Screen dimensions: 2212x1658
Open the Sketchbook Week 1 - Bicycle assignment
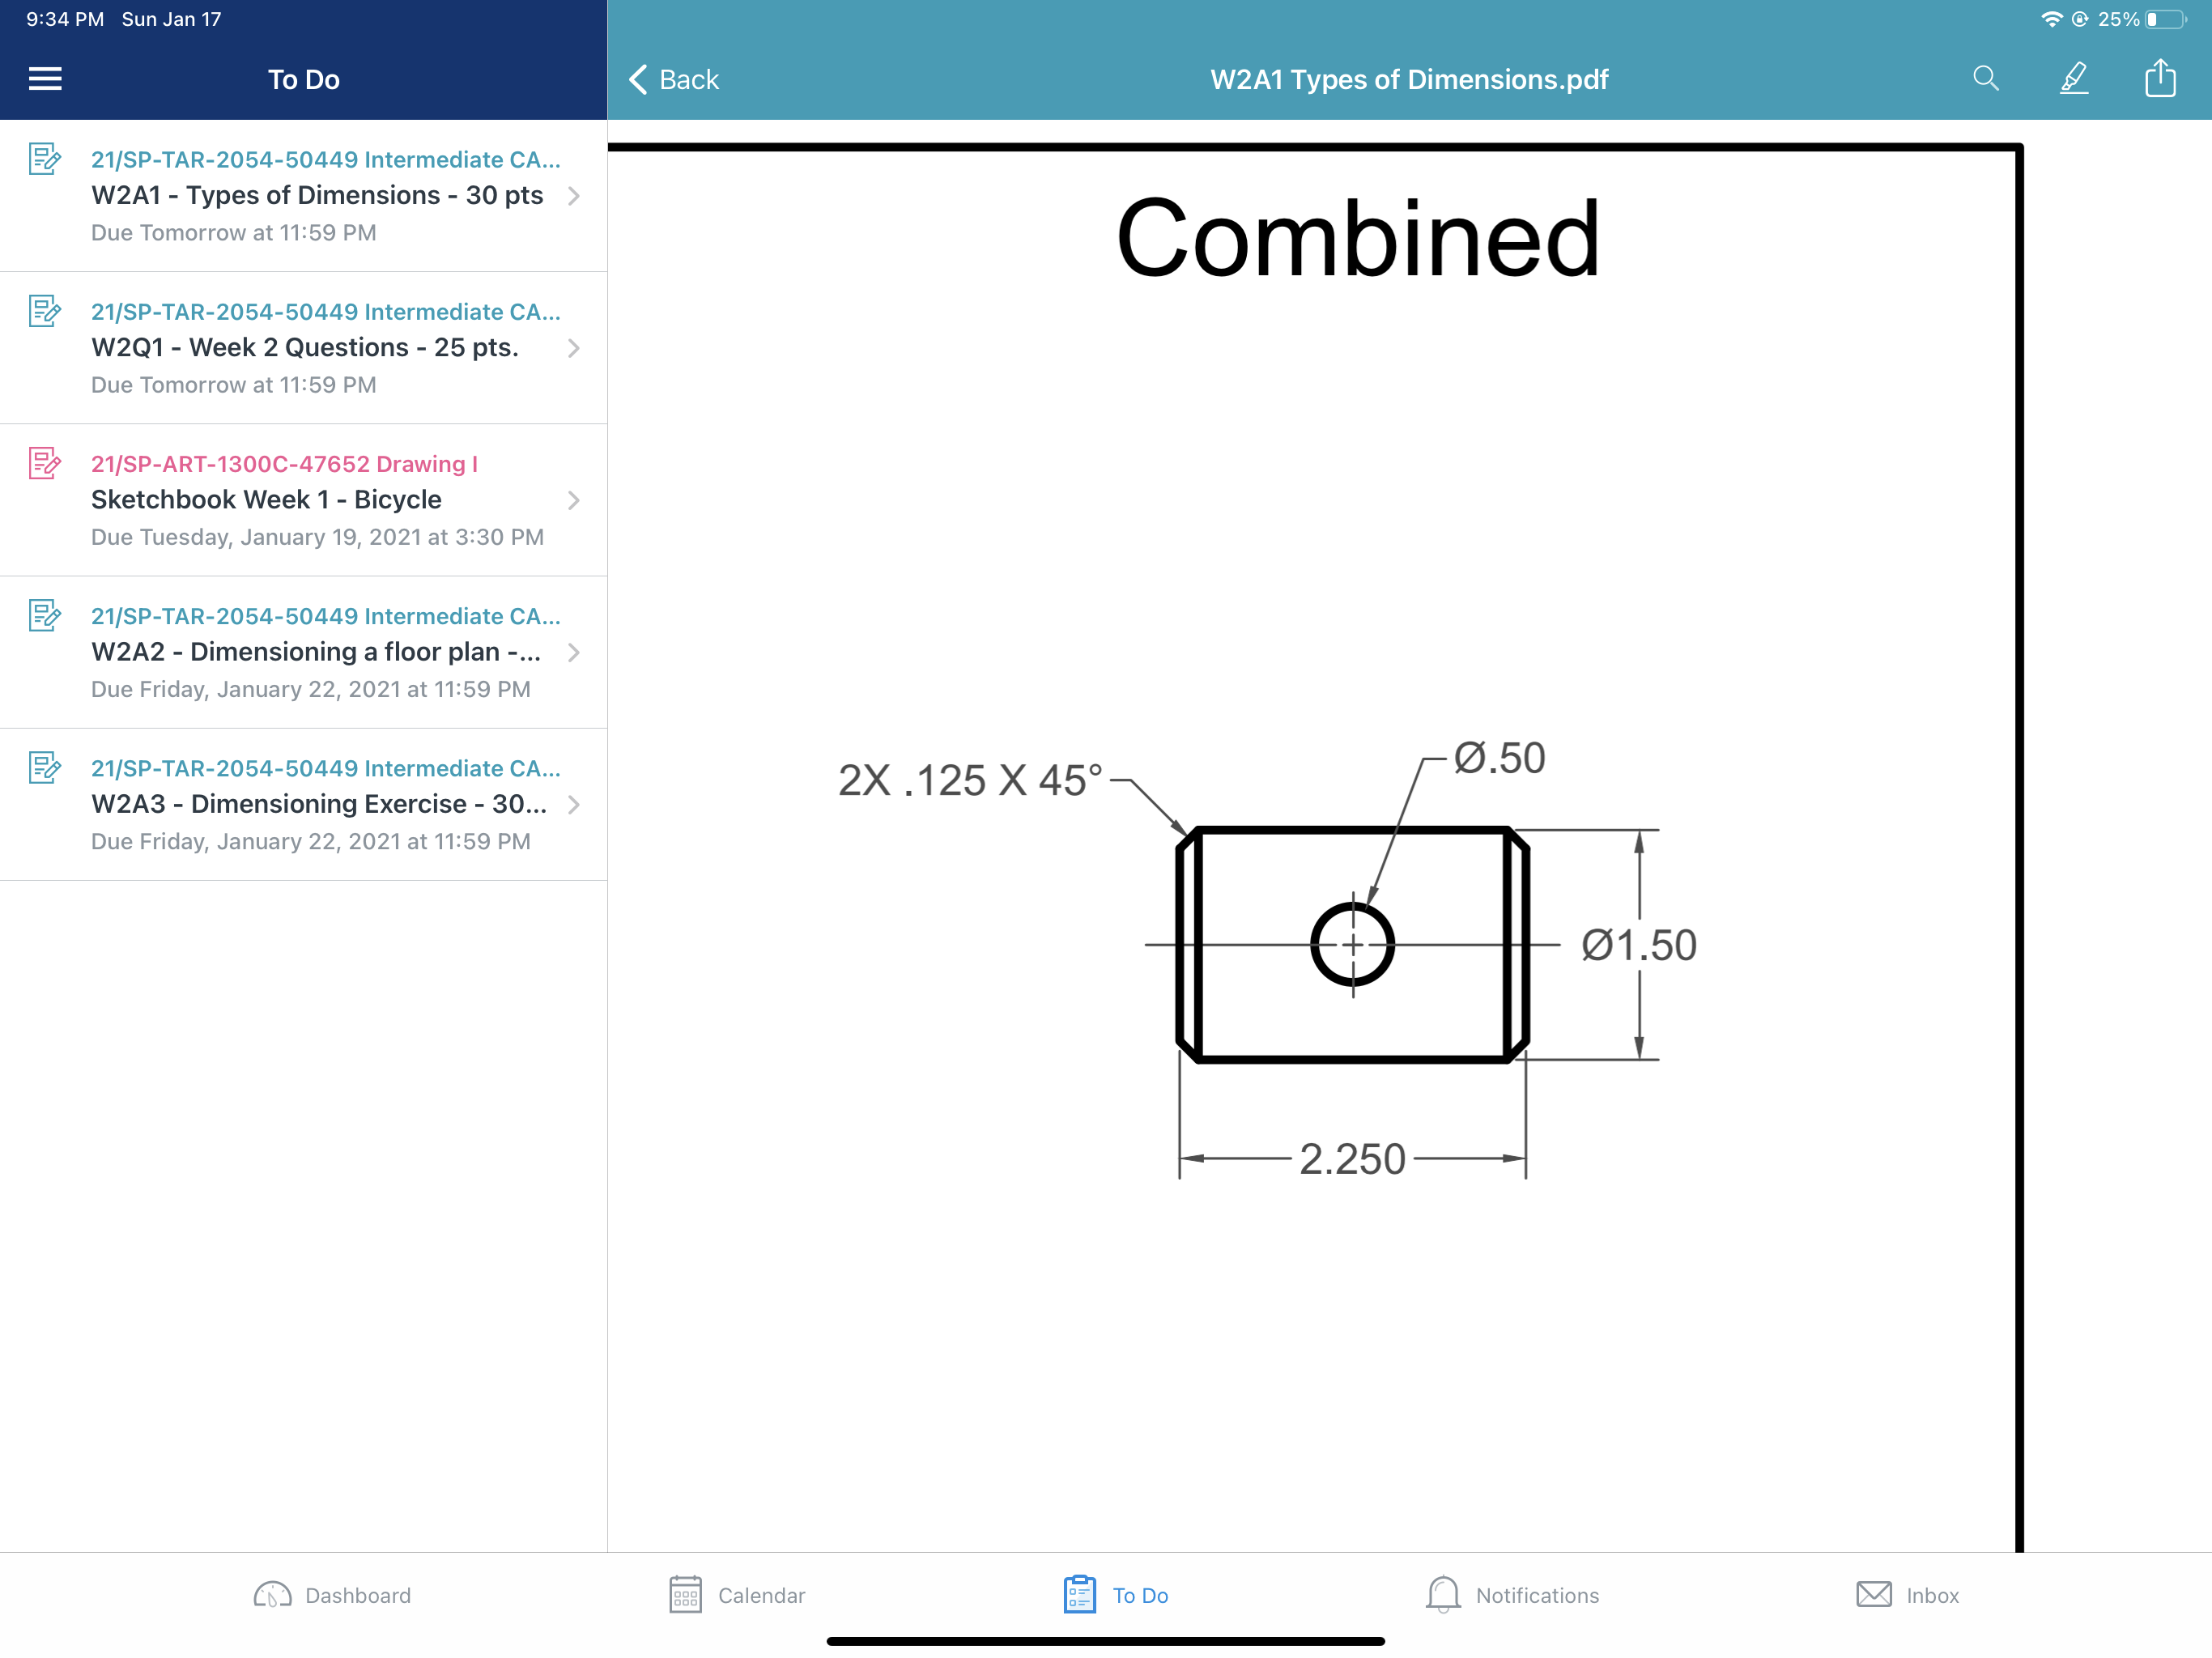[x=300, y=500]
